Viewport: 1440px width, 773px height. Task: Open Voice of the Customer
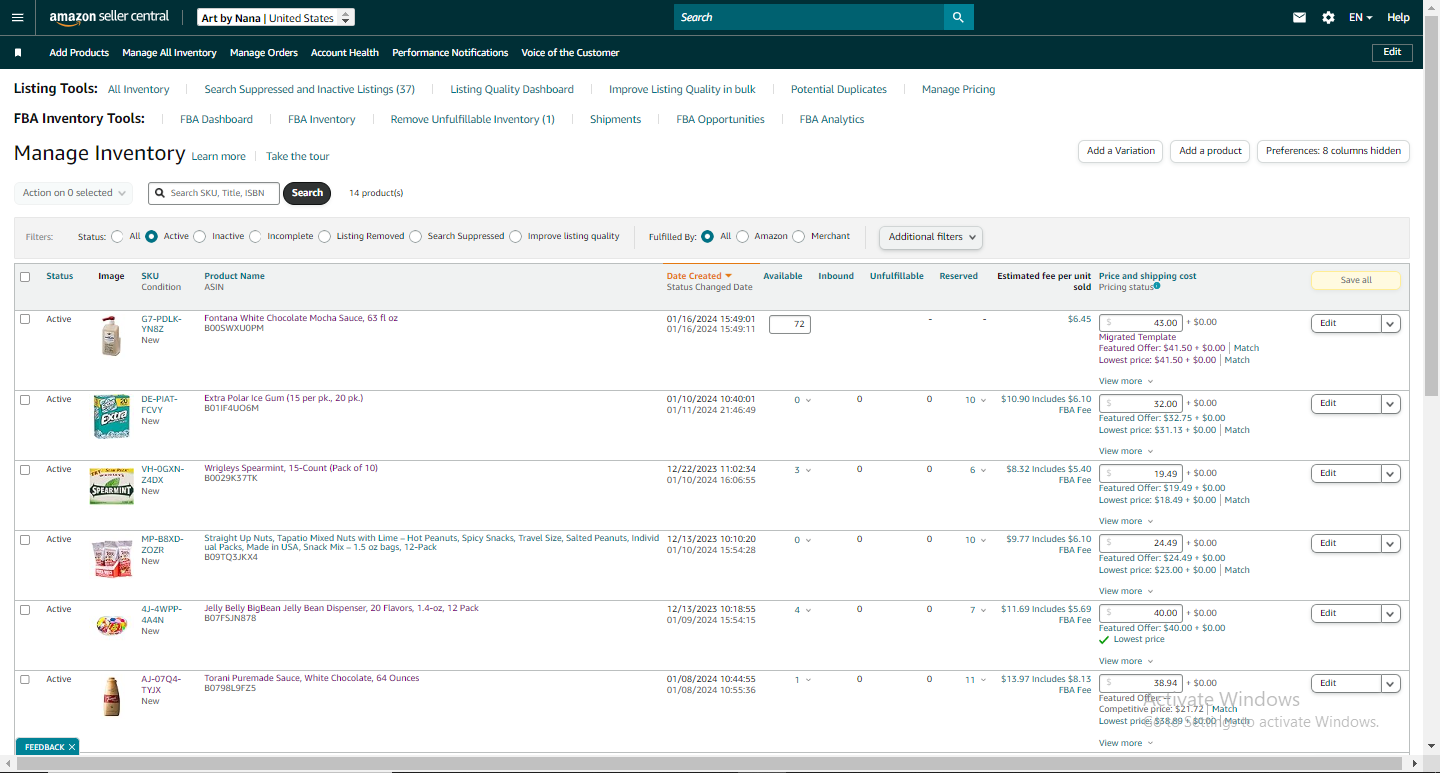point(570,52)
